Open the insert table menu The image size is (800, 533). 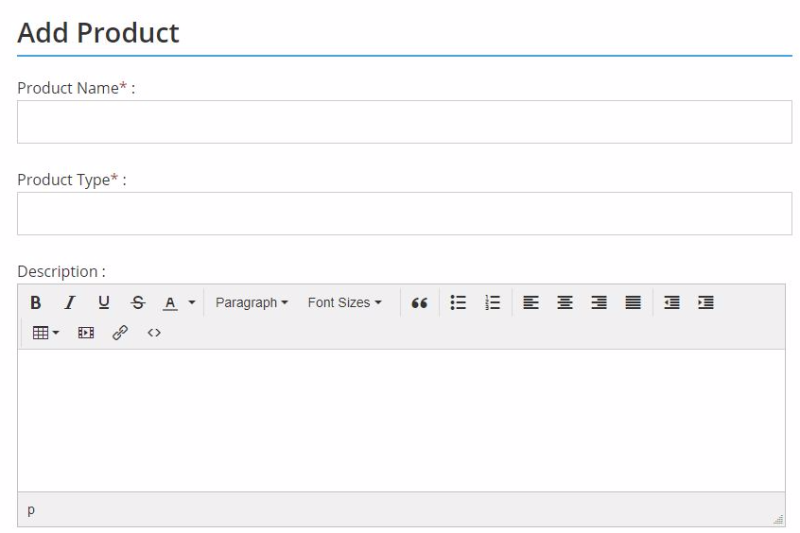[x=45, y=333]
